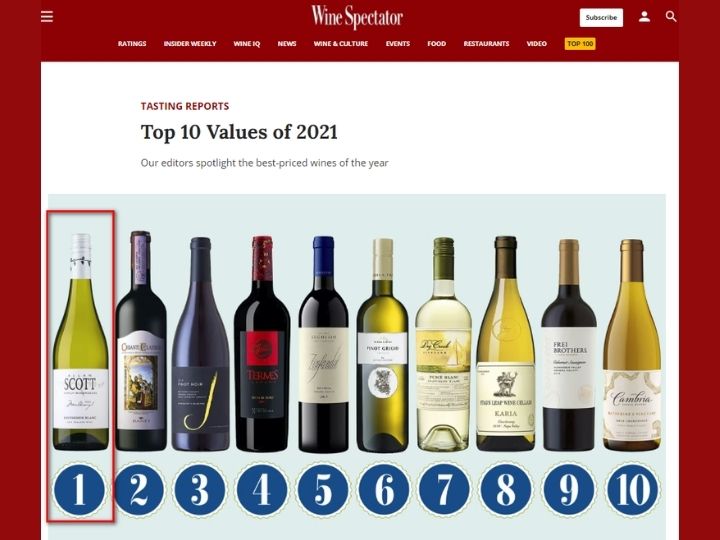Open the Restaurants nav item
Image resolution: width=720 pixels, height=540 pixels.
click(x=486, y=44)
